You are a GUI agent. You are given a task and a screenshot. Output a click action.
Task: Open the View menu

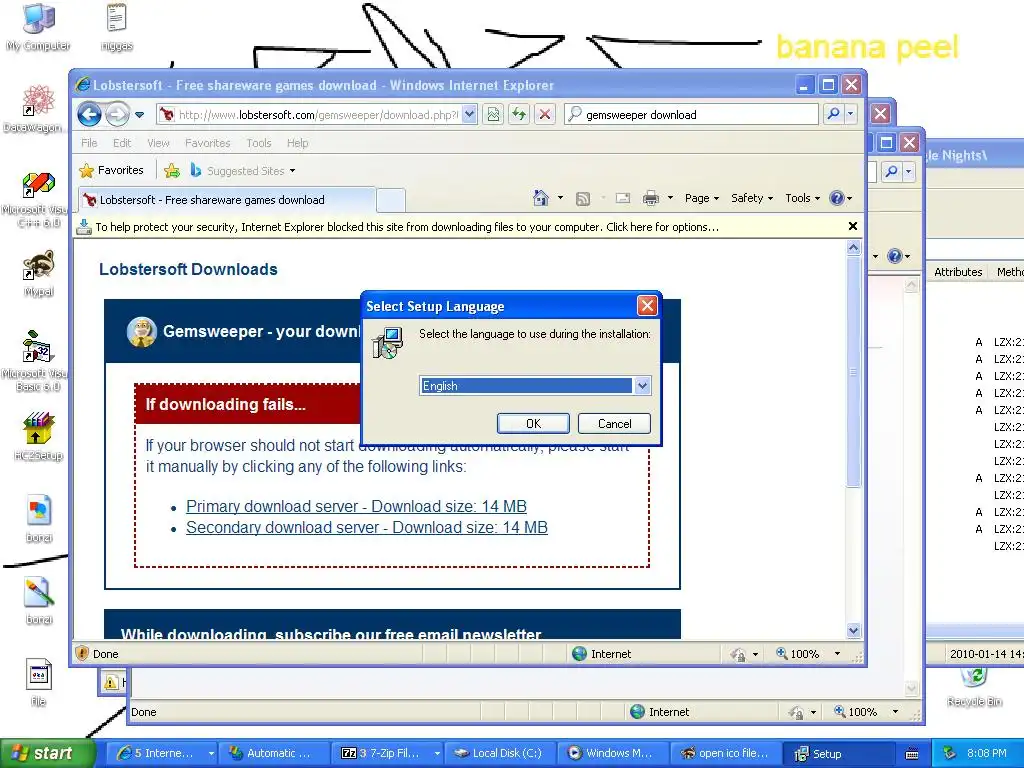(x=158, y=143)
